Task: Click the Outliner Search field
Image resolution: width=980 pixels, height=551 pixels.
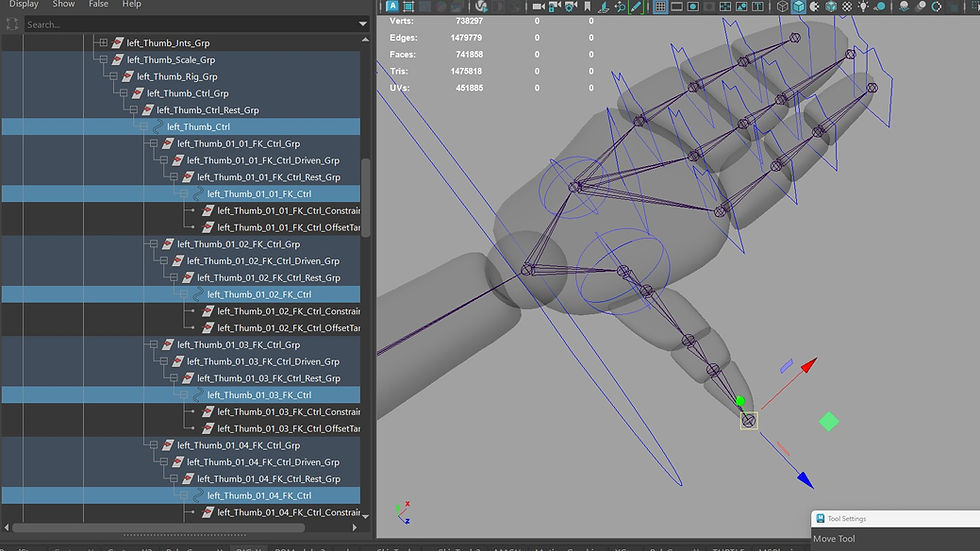Action: coord(191,24)
